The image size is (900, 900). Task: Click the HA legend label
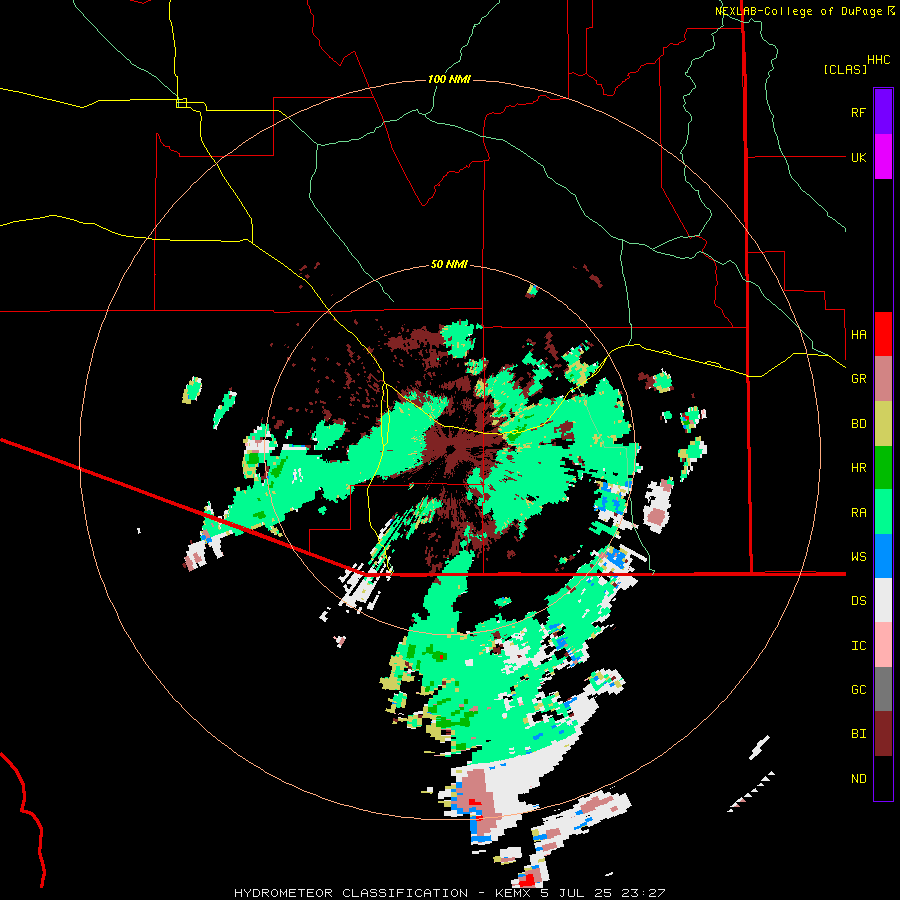tap(858, 335)
